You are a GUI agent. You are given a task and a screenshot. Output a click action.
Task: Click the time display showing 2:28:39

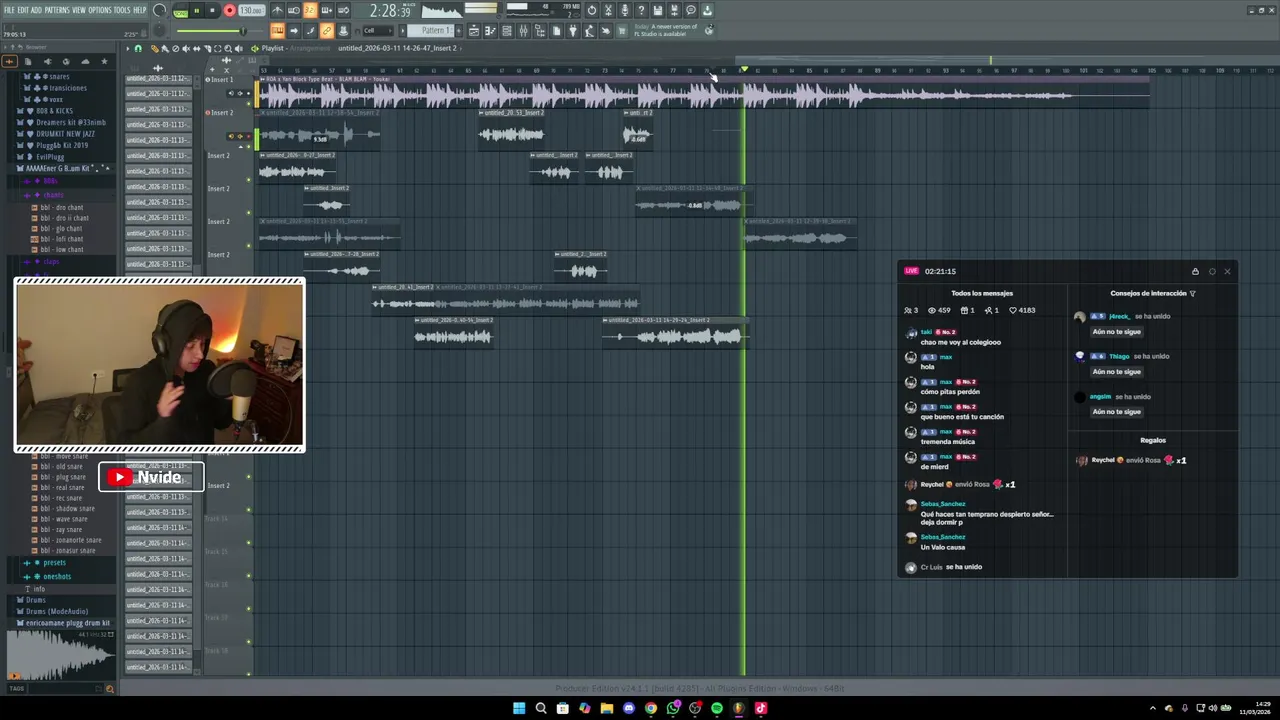(391, 11)
